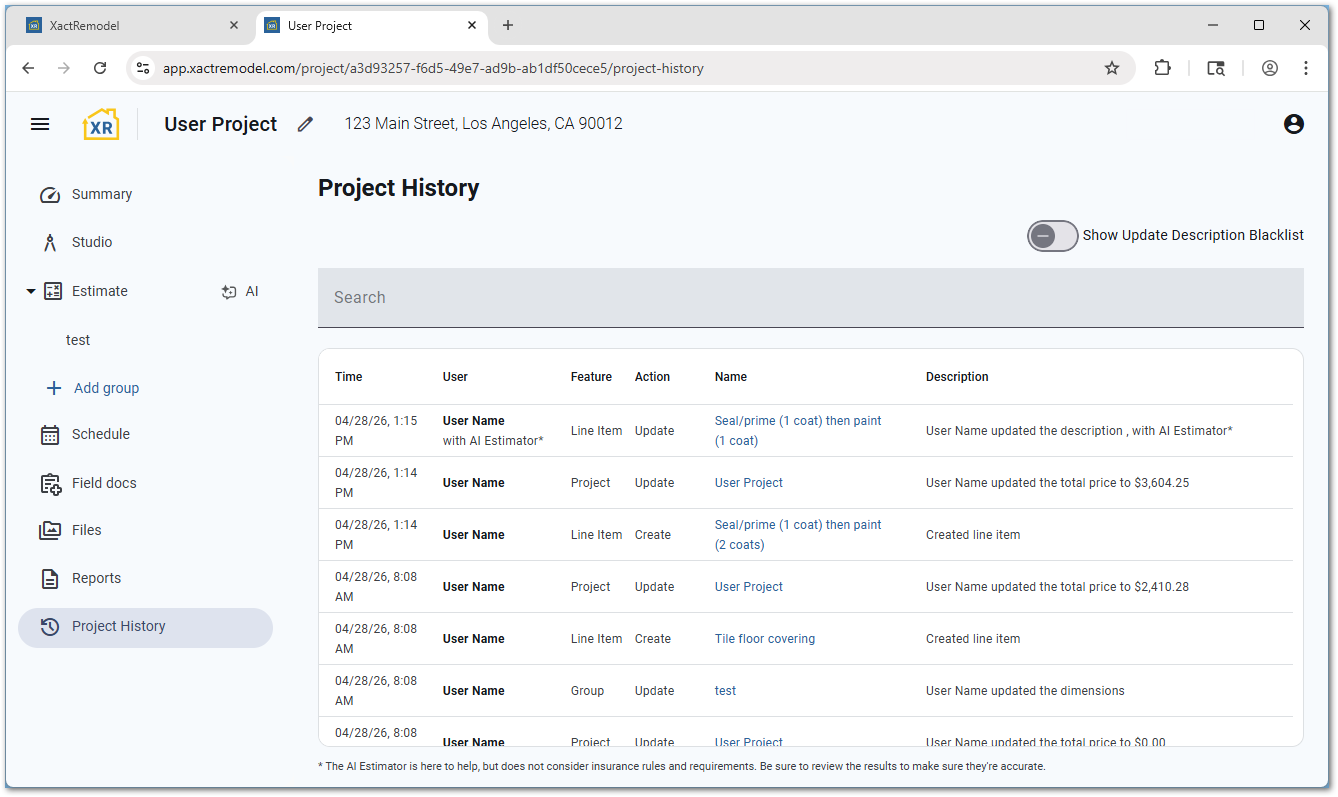Click the Summary gauge icon
This screenshot has width=1338, height=797.
(50, 195)
